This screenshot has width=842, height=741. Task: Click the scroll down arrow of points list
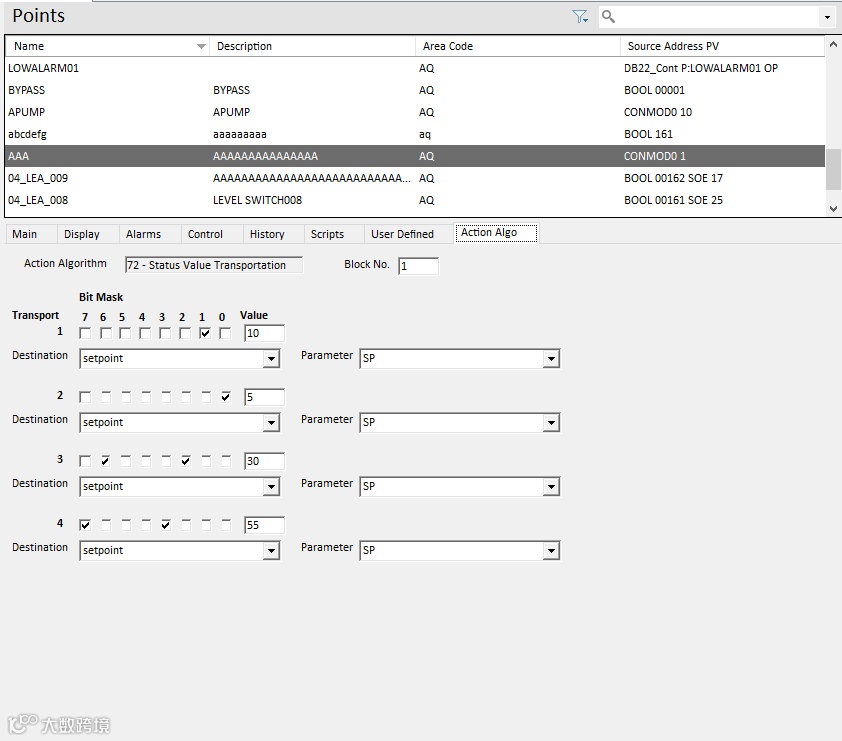(x=833, y=209)
